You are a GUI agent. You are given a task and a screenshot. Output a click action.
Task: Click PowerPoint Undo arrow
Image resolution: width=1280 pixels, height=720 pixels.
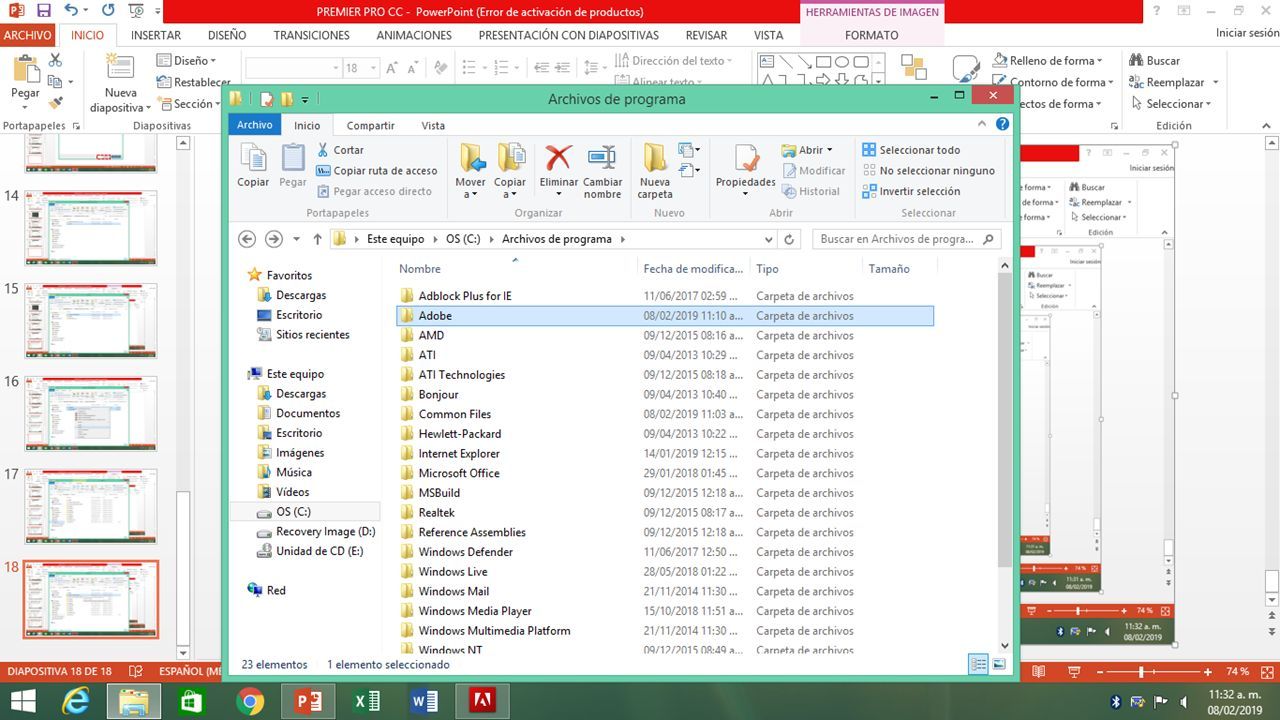point(71,11)
